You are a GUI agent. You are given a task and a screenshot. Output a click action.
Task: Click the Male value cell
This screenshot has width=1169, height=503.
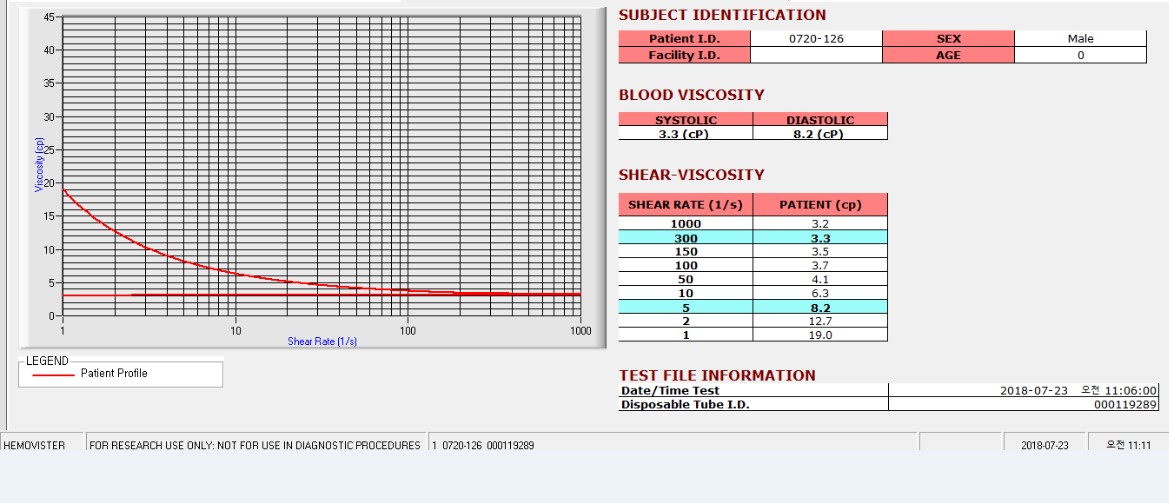tap(1080, 39)
